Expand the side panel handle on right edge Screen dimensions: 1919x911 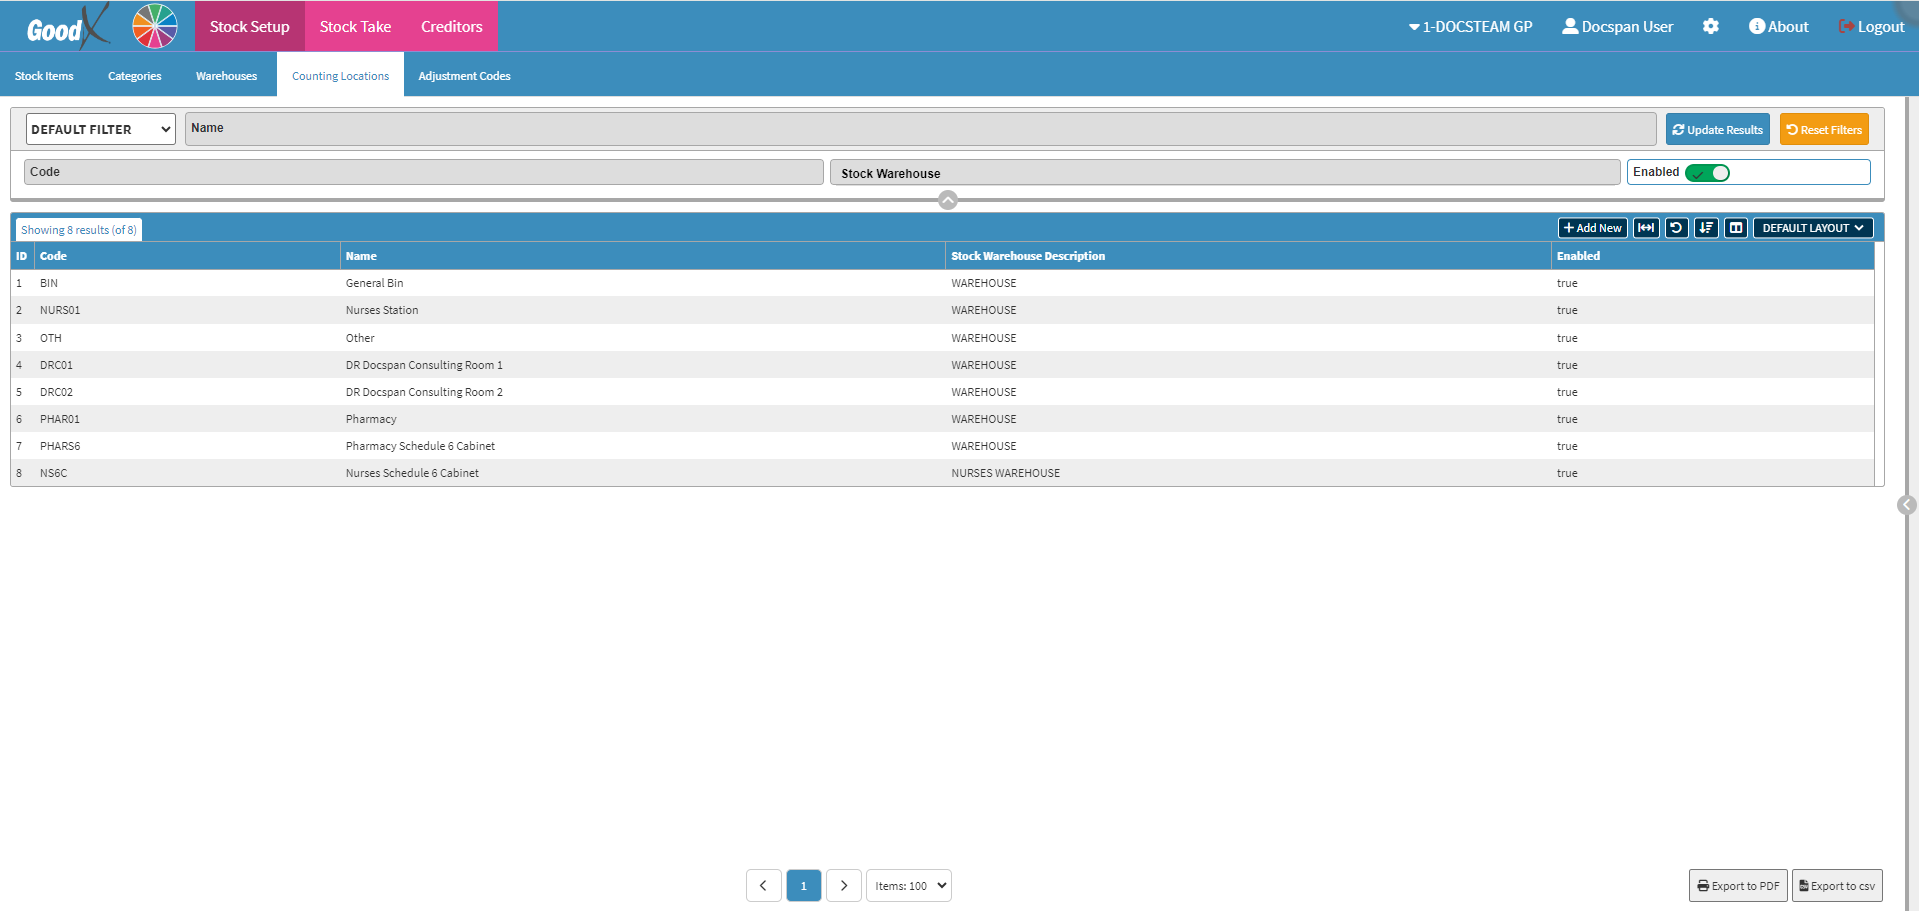pyautogui.click(x=1906, y=505)
